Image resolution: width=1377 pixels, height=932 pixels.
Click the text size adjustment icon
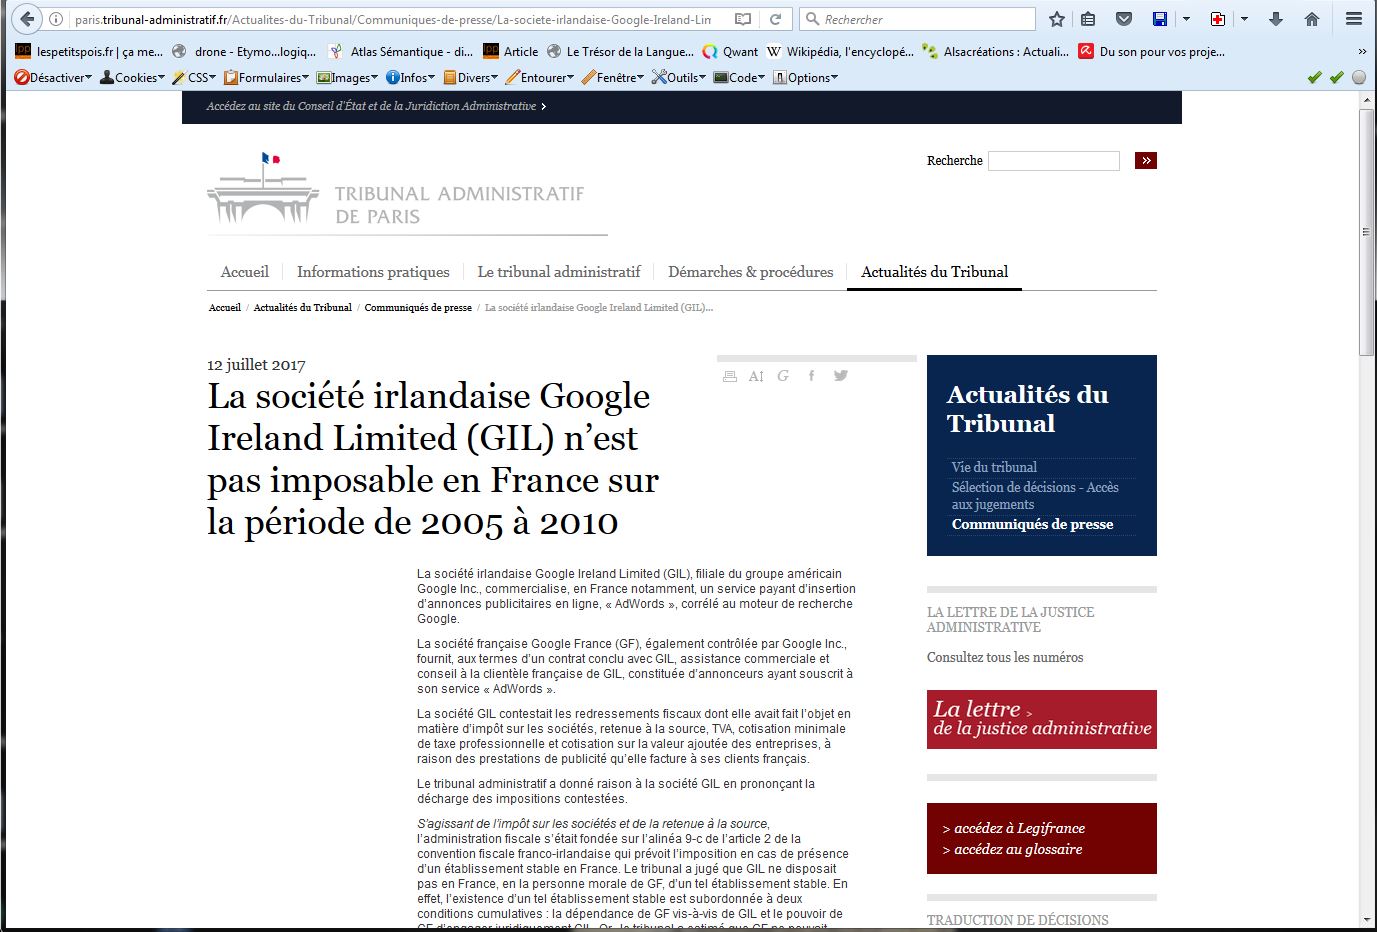[756, 376]
